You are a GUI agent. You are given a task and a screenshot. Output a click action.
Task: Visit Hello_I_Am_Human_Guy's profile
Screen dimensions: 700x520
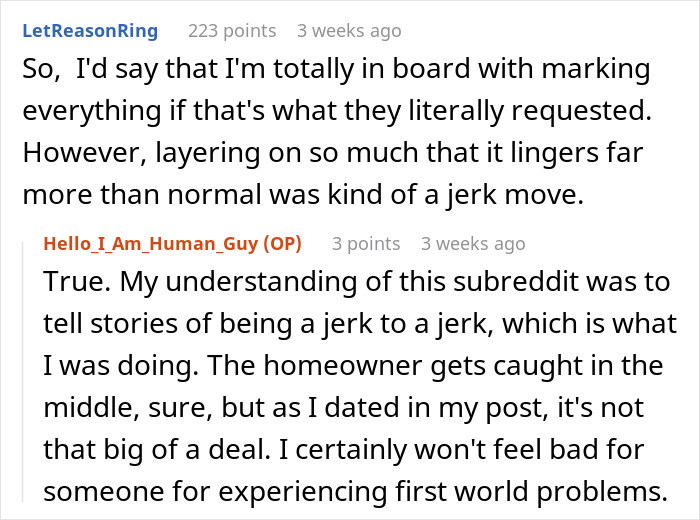click(x=150, y=244)
